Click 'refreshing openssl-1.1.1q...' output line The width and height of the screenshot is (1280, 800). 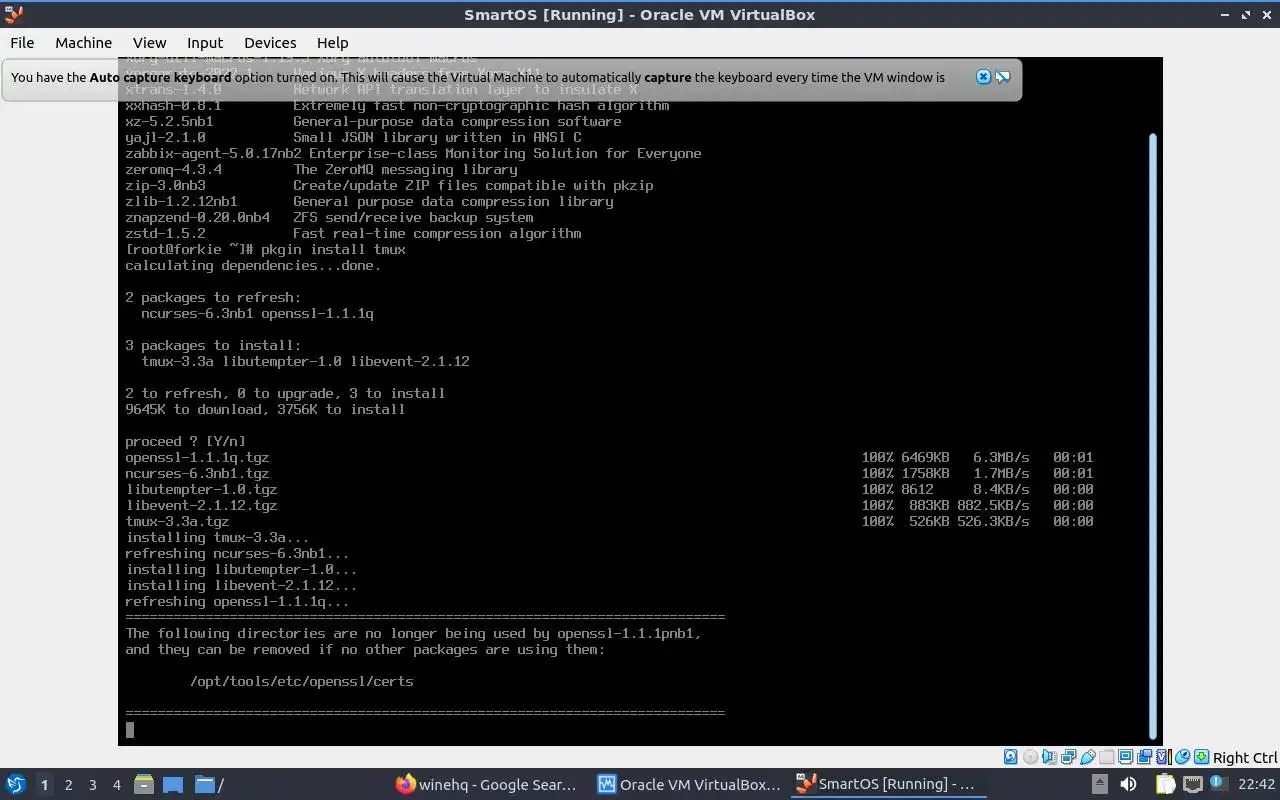point(237,601)
